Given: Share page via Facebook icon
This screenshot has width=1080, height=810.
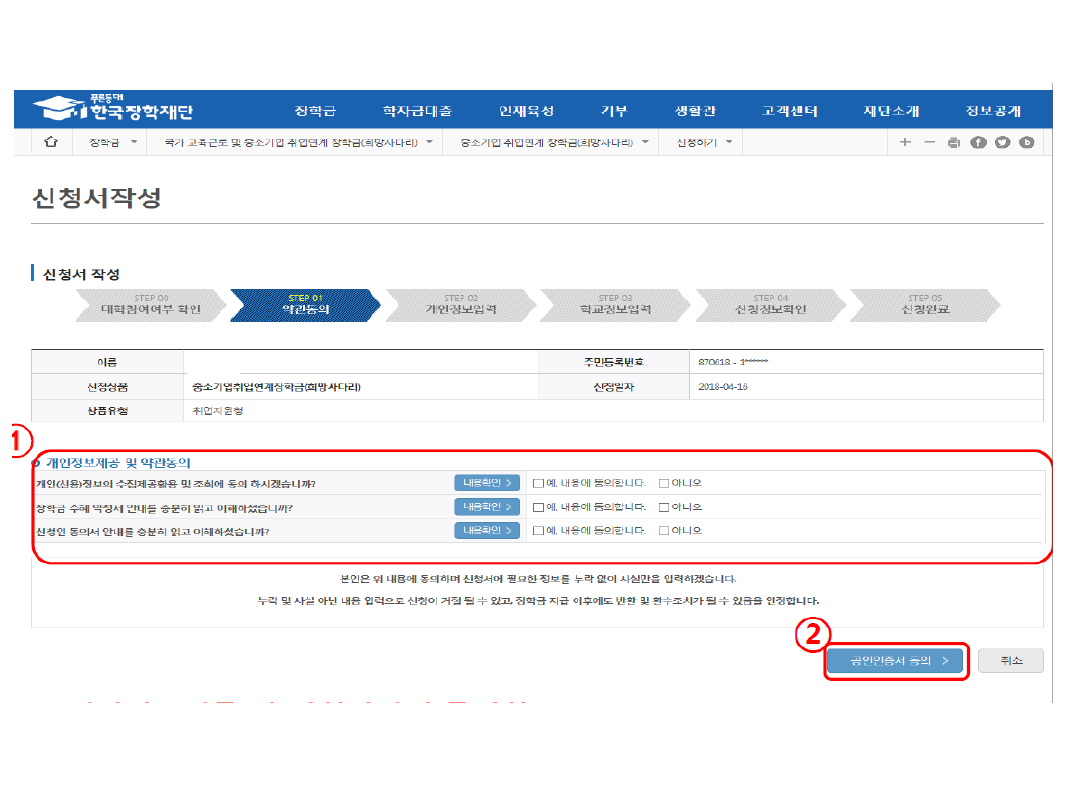Looking at the screenshot, I should tap(978, 143).
